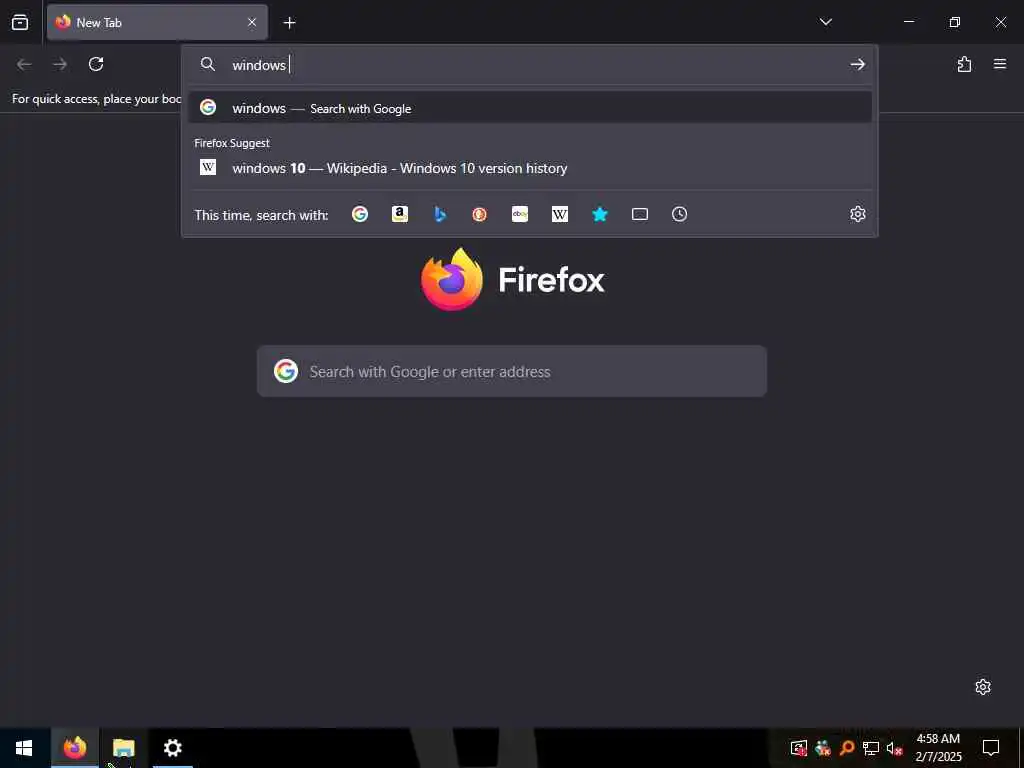Go back one page
1024x768 pixels.
24,64
